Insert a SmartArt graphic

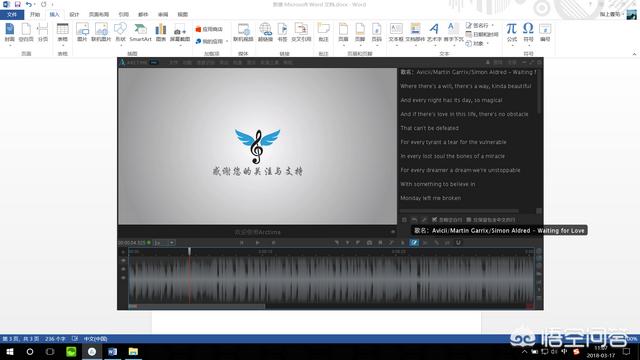tap(140, 33)
